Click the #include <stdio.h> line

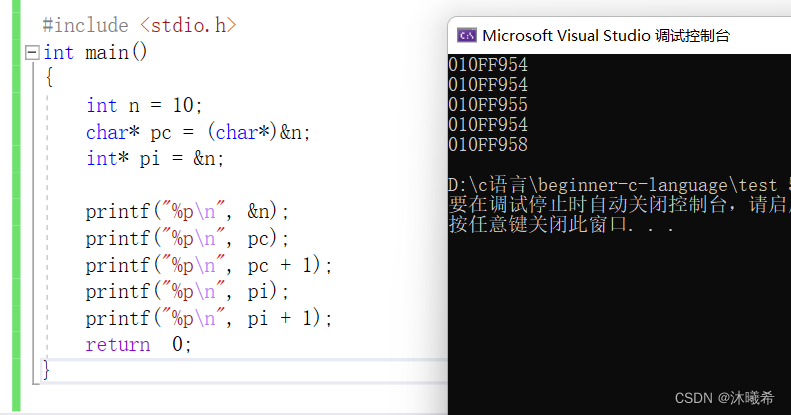pyautogui.click(x=139, y=25)
